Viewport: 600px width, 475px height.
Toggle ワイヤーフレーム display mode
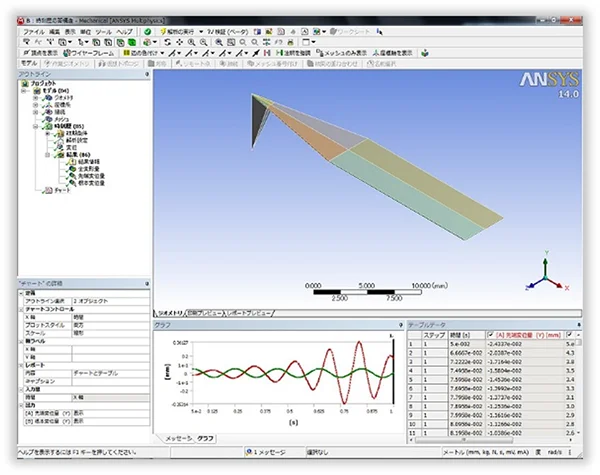(89, 53)
